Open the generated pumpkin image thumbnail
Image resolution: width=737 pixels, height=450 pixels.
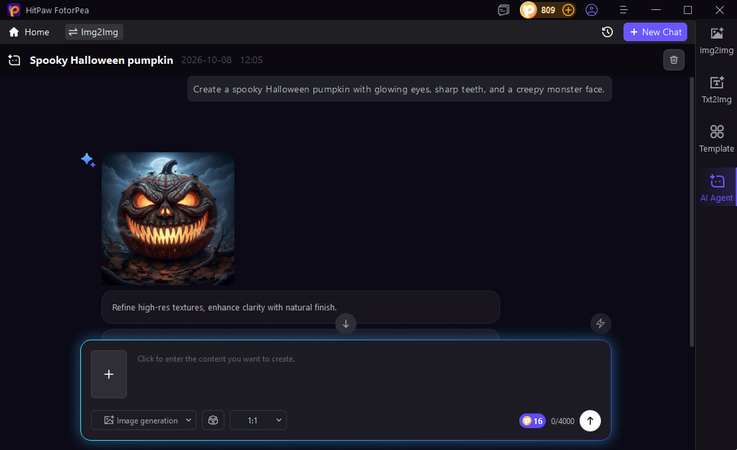[x=168, y=218]
